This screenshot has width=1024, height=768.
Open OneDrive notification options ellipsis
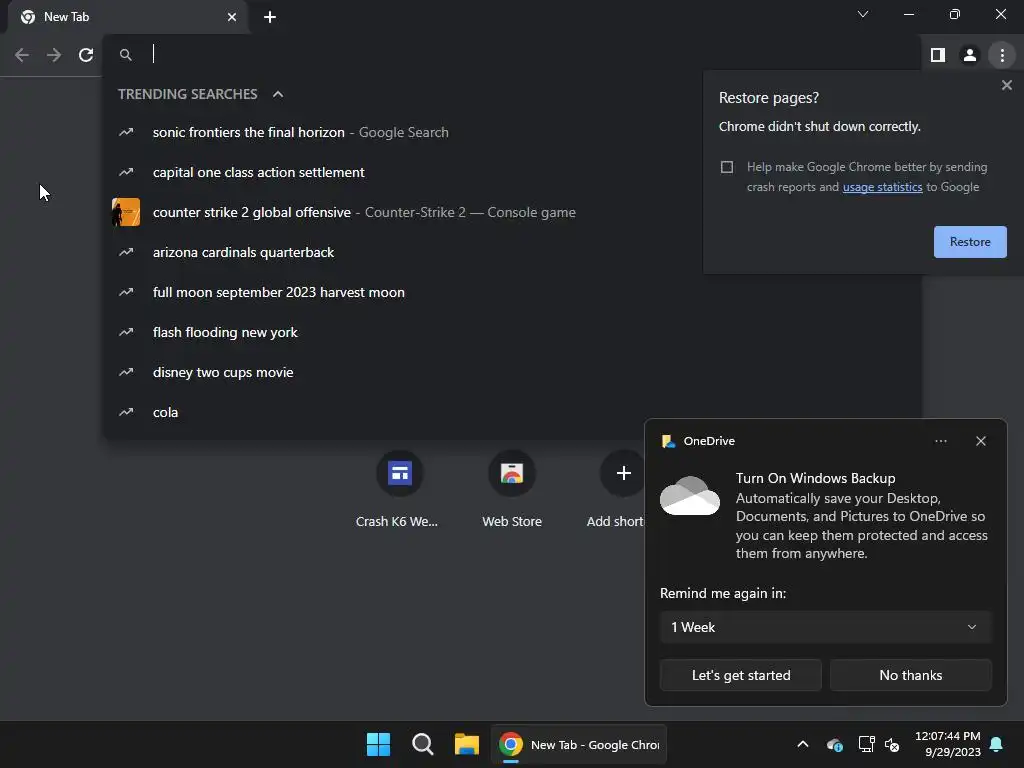pyautogui.click(x=940, y=441)
